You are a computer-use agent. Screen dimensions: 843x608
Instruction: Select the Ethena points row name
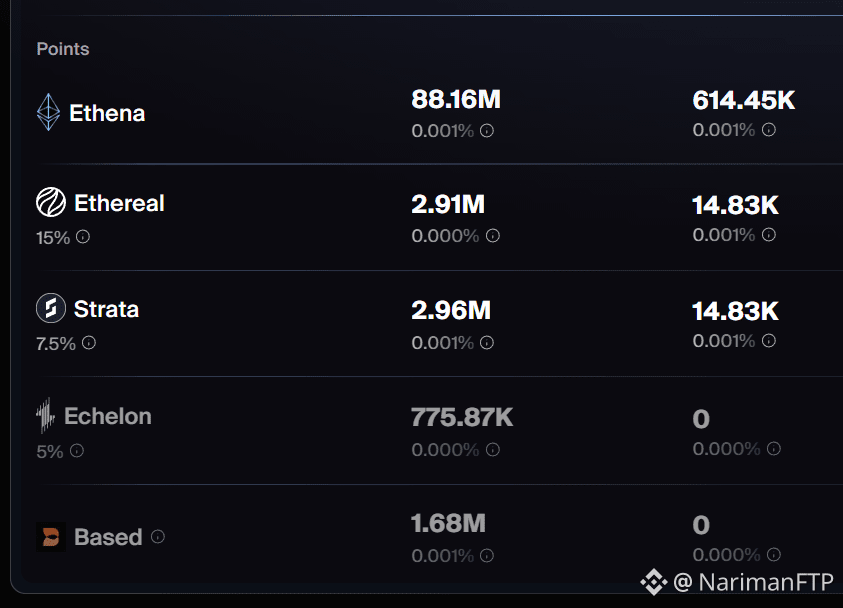[x=107, y=113]
